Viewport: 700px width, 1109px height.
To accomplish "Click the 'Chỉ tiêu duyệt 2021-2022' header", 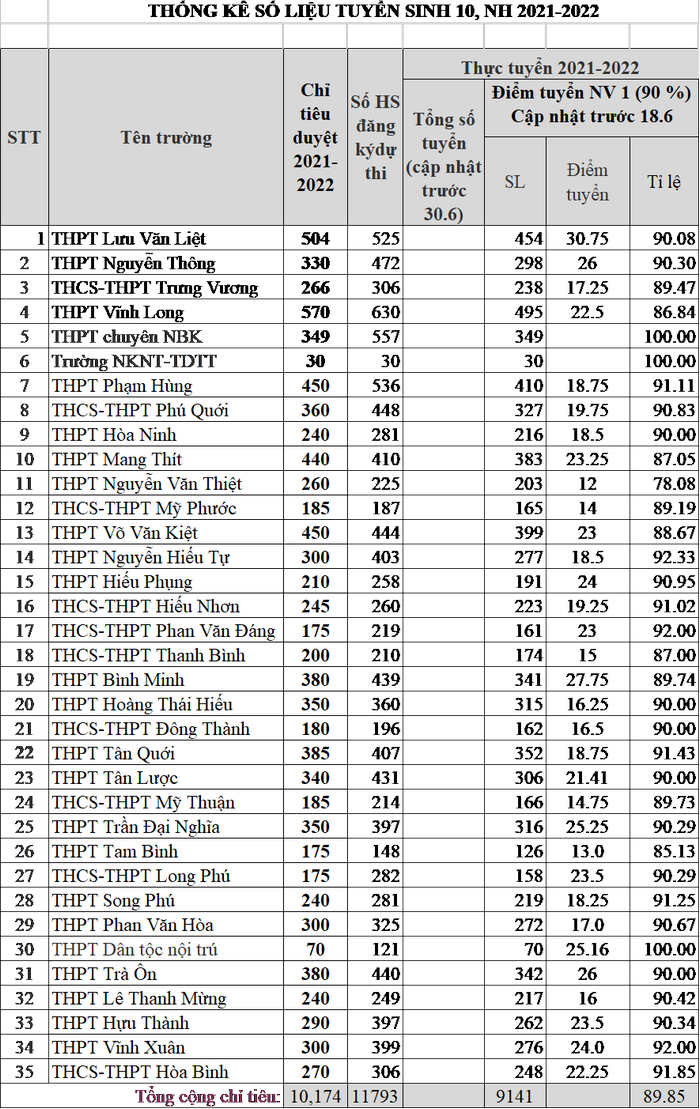I will (x=315, y=138).
